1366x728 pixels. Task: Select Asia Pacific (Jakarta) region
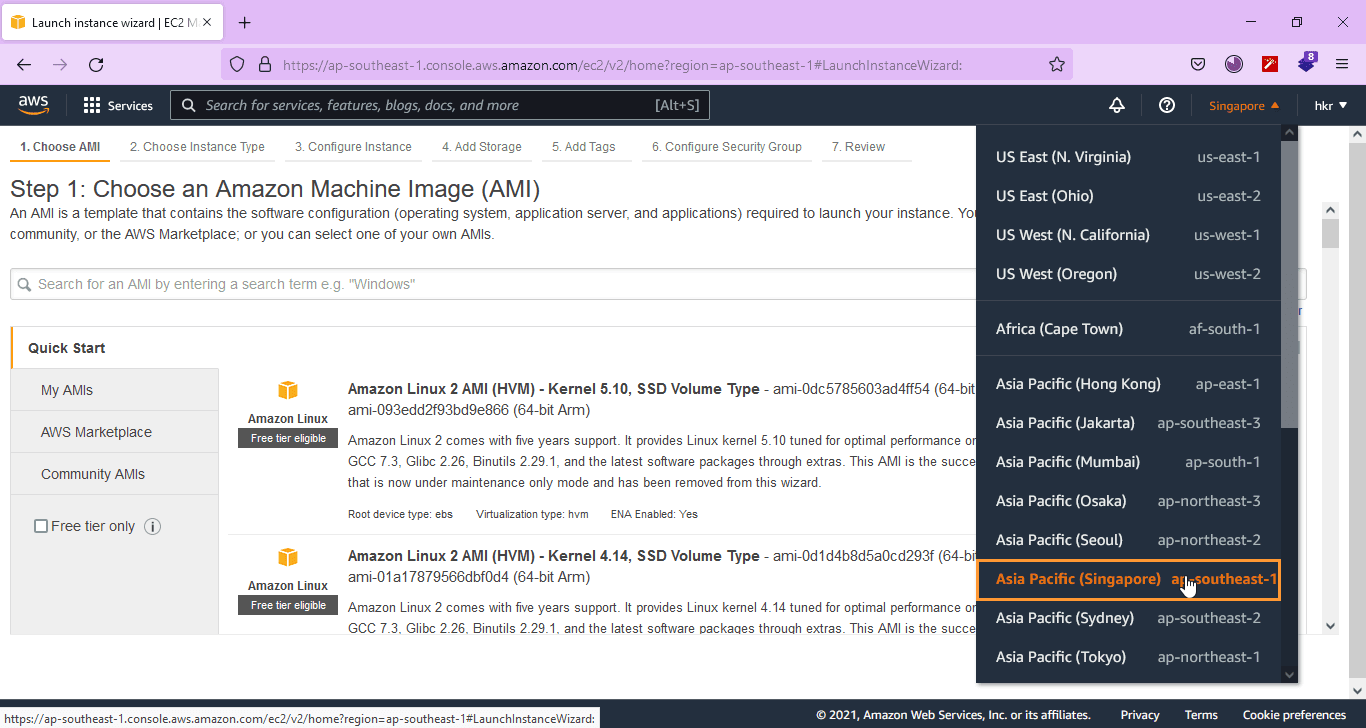point(1128,423)
